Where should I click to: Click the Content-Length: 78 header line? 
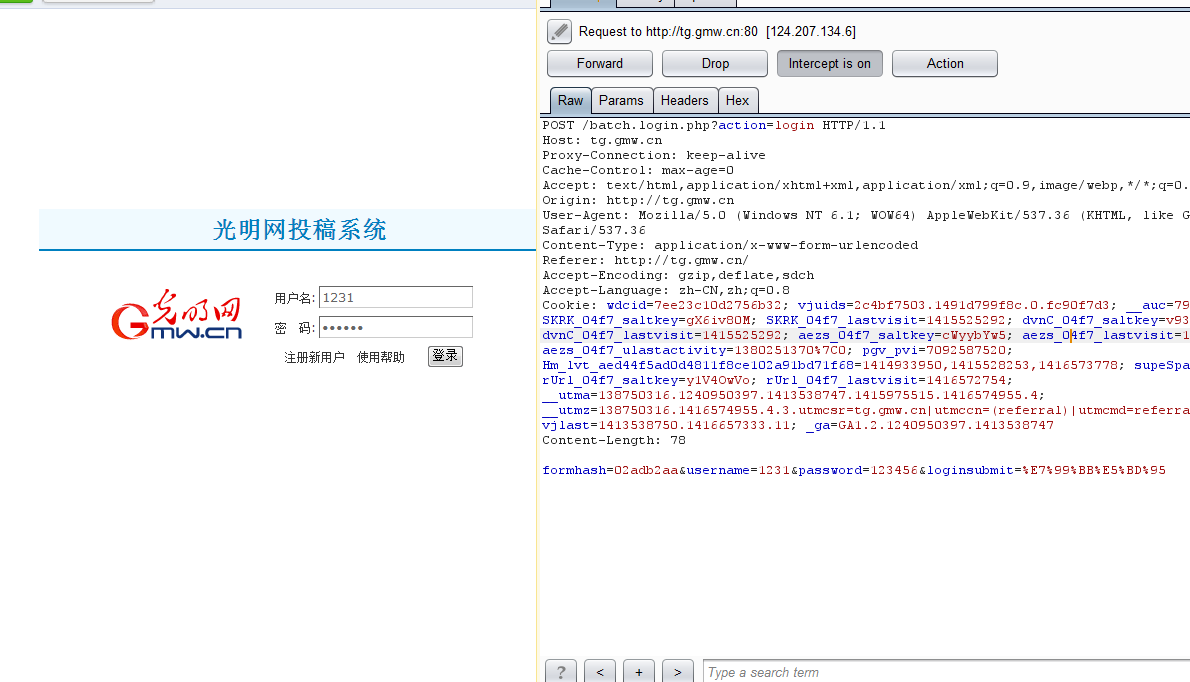point(613,440)
